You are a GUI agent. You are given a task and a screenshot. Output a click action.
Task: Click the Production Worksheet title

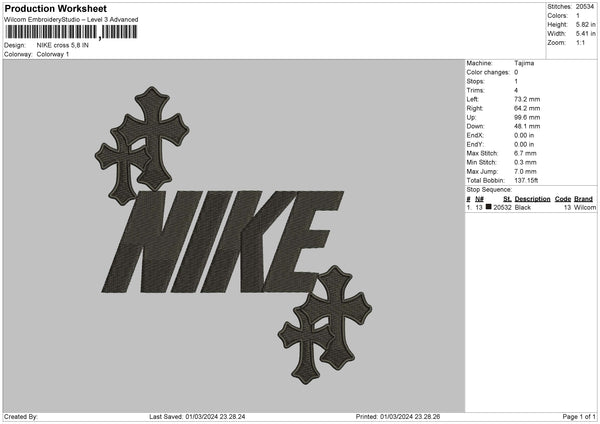(x=55, y=8)
